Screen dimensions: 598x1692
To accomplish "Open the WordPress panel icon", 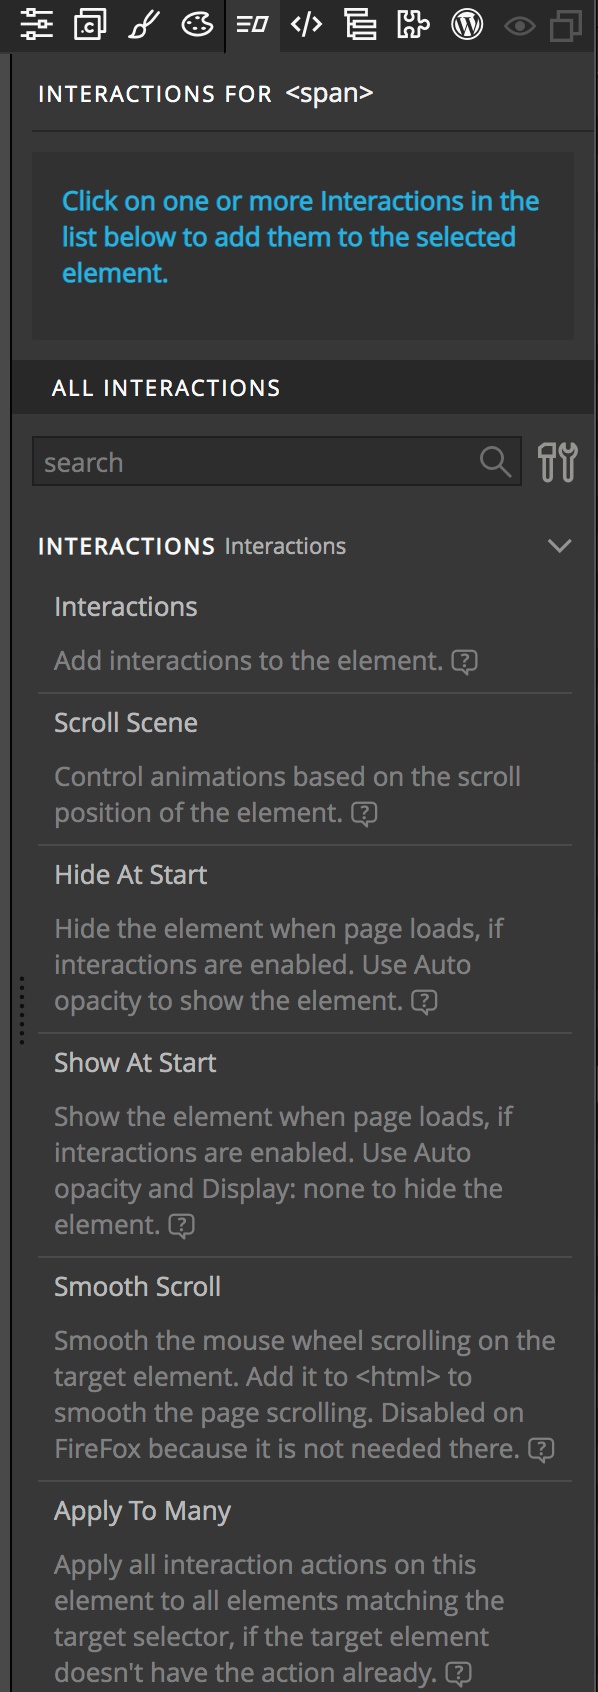I will tap(466, 24).
